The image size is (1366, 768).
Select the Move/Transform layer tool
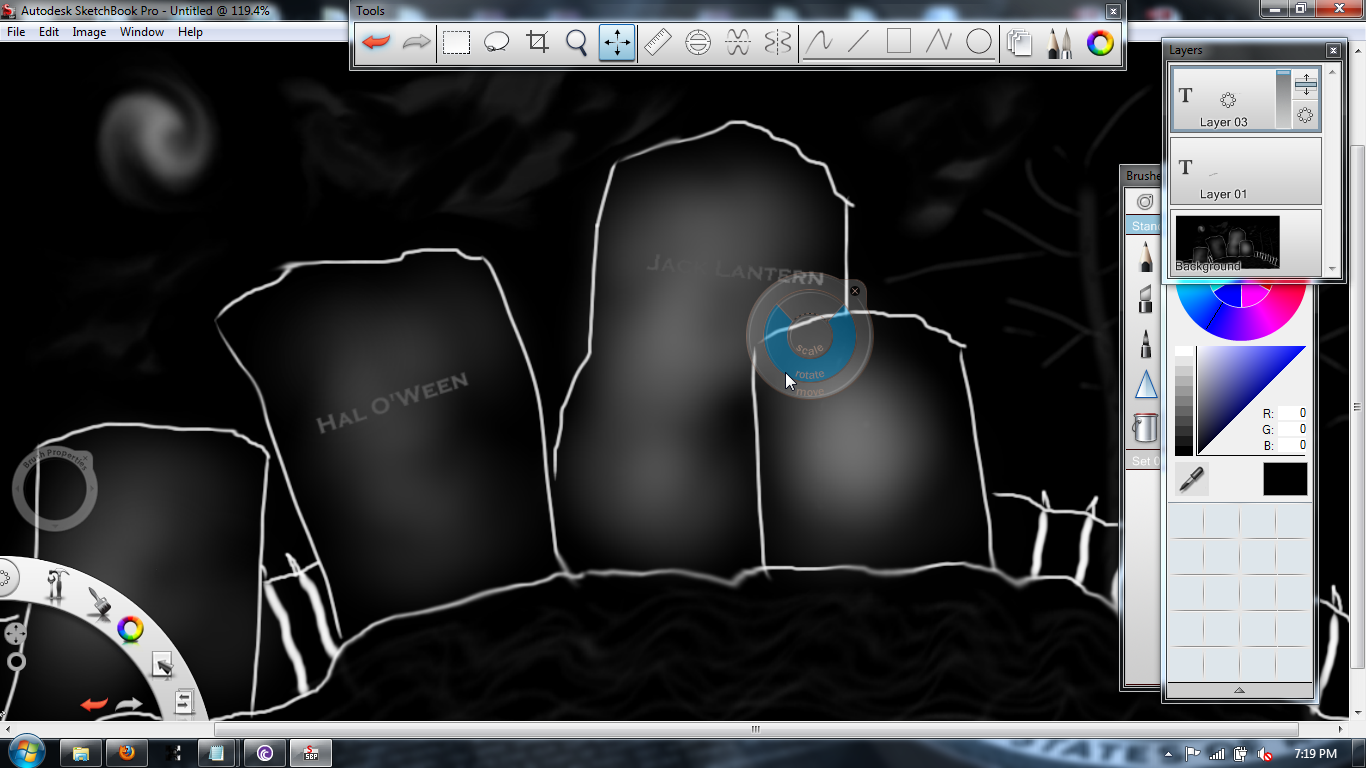pyautogui.click(x=617, y=43)
